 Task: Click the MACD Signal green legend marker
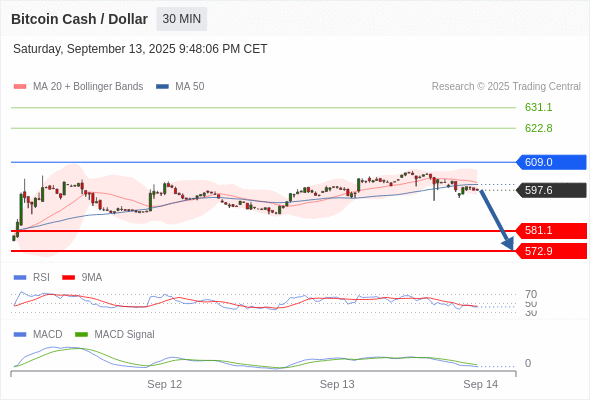click(x=81, y=334)
